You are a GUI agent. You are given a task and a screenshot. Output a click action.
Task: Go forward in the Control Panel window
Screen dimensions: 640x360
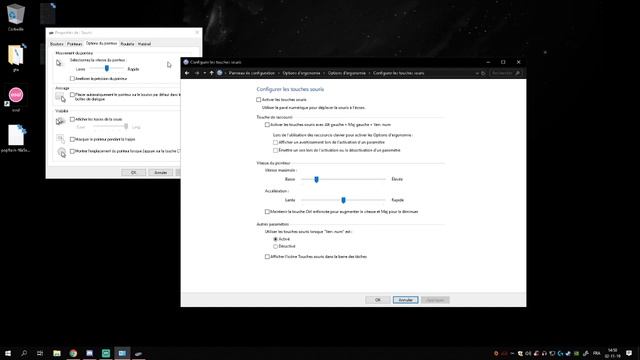click(197, 73)
